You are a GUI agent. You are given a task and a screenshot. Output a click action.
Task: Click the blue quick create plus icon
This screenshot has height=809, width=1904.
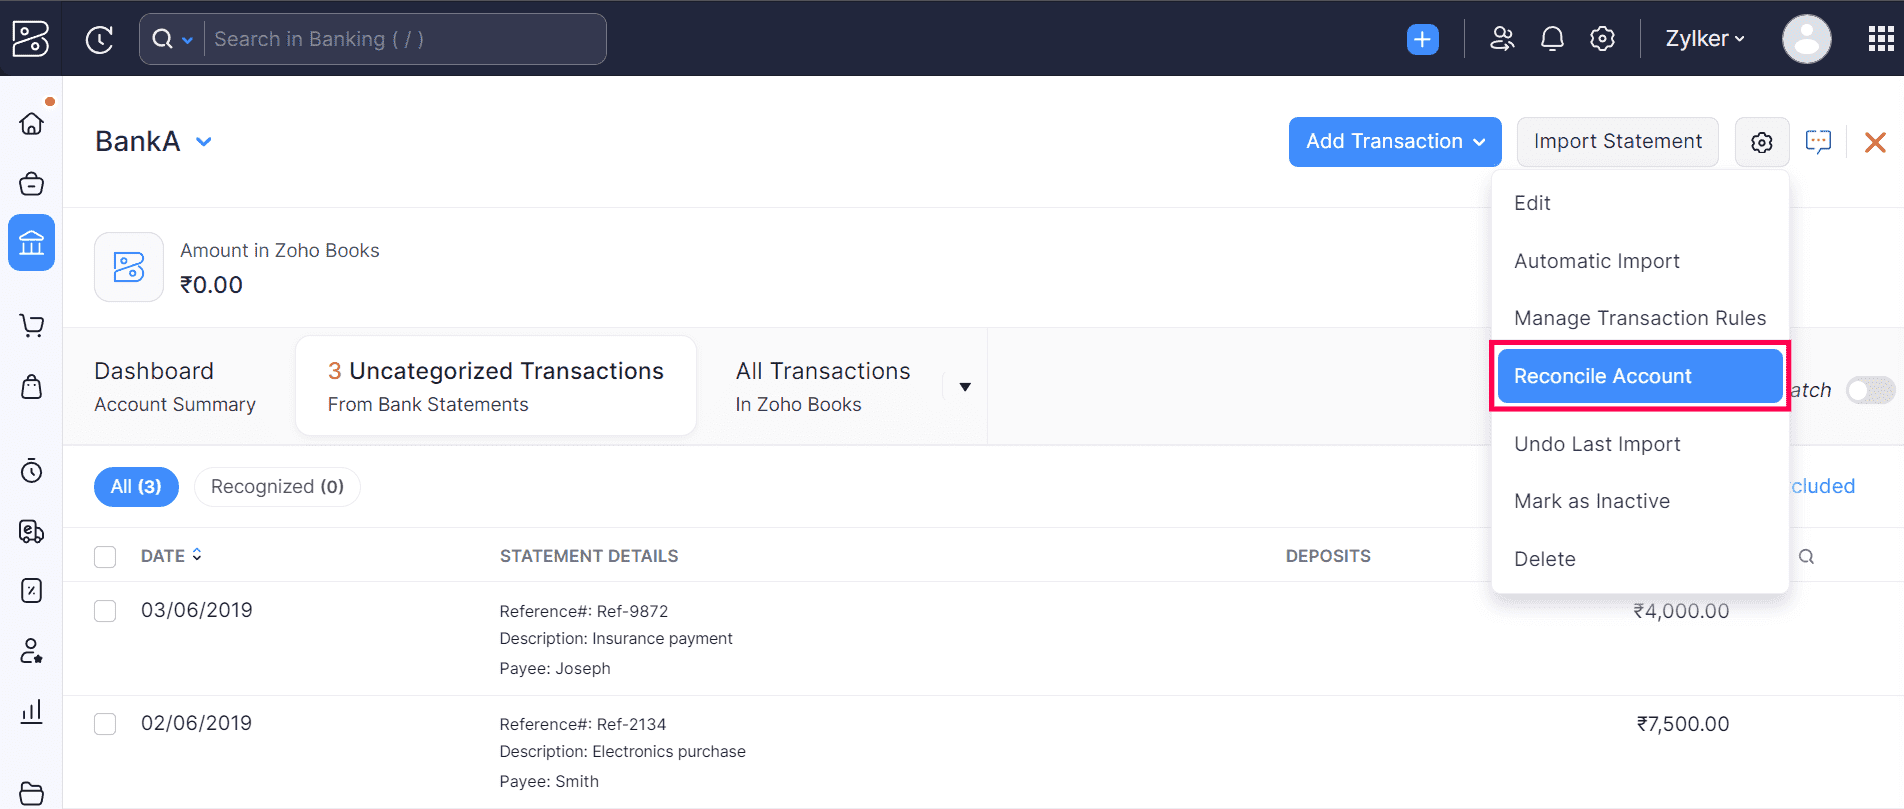pos(1422,39)
